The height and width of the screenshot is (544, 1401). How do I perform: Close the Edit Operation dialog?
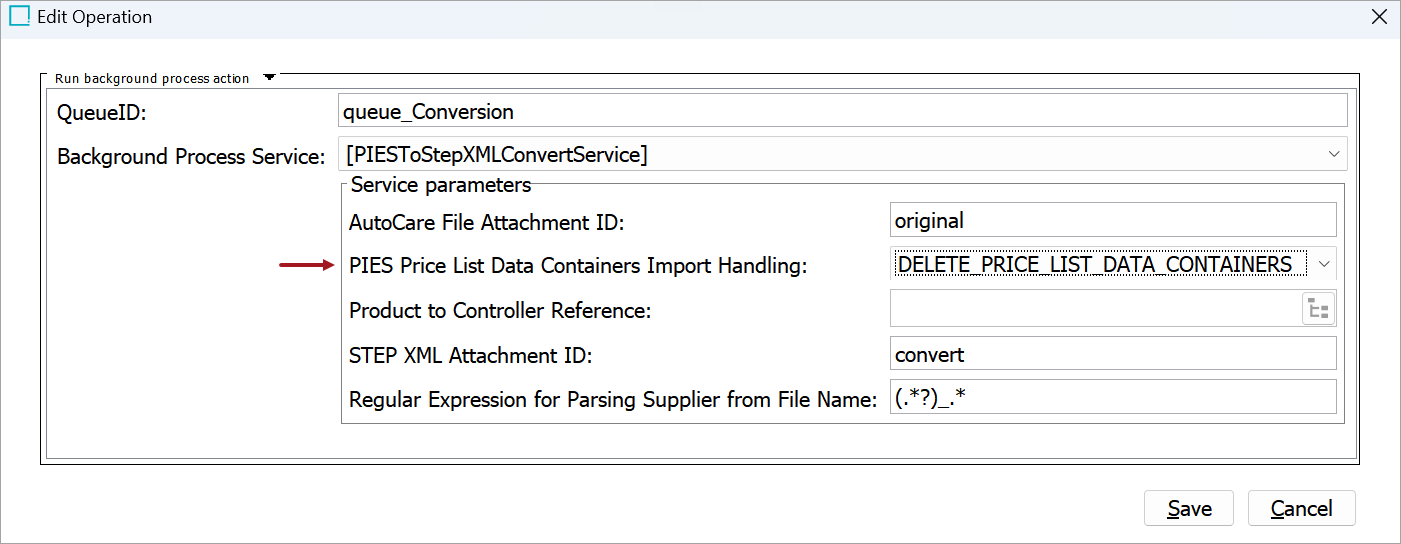[x=1379, y=17]
